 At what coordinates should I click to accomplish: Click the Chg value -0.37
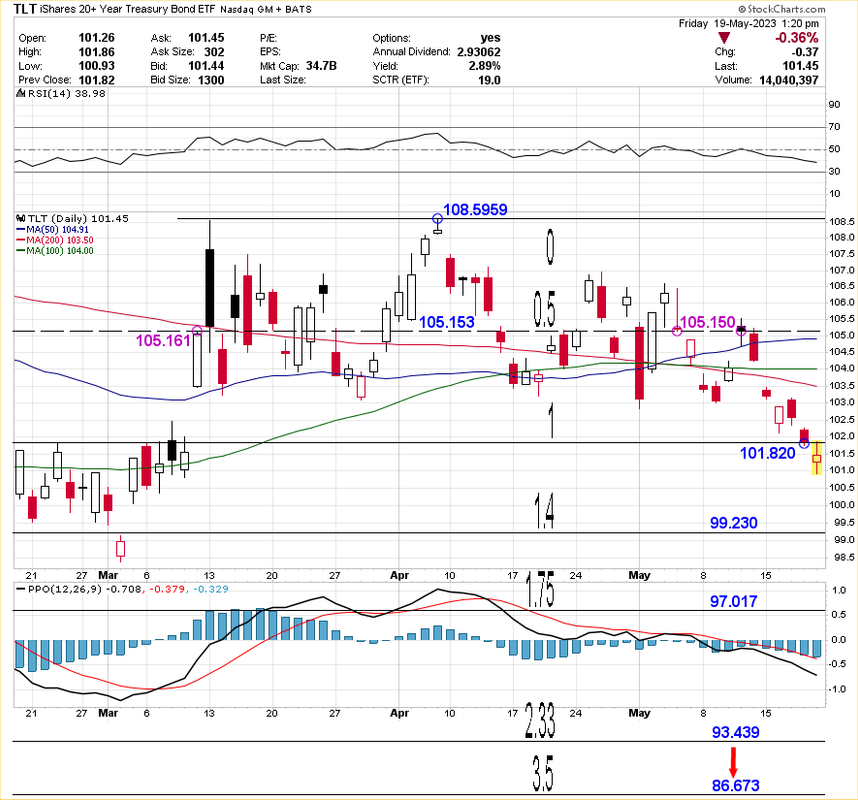pyautogui.click(x=805, y=52)
